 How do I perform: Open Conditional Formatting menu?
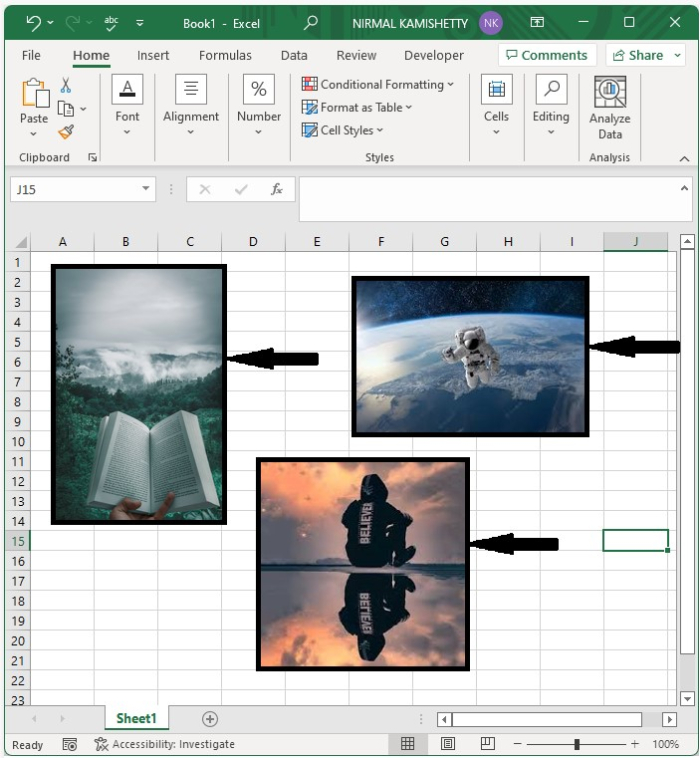(x=378, y=85)
